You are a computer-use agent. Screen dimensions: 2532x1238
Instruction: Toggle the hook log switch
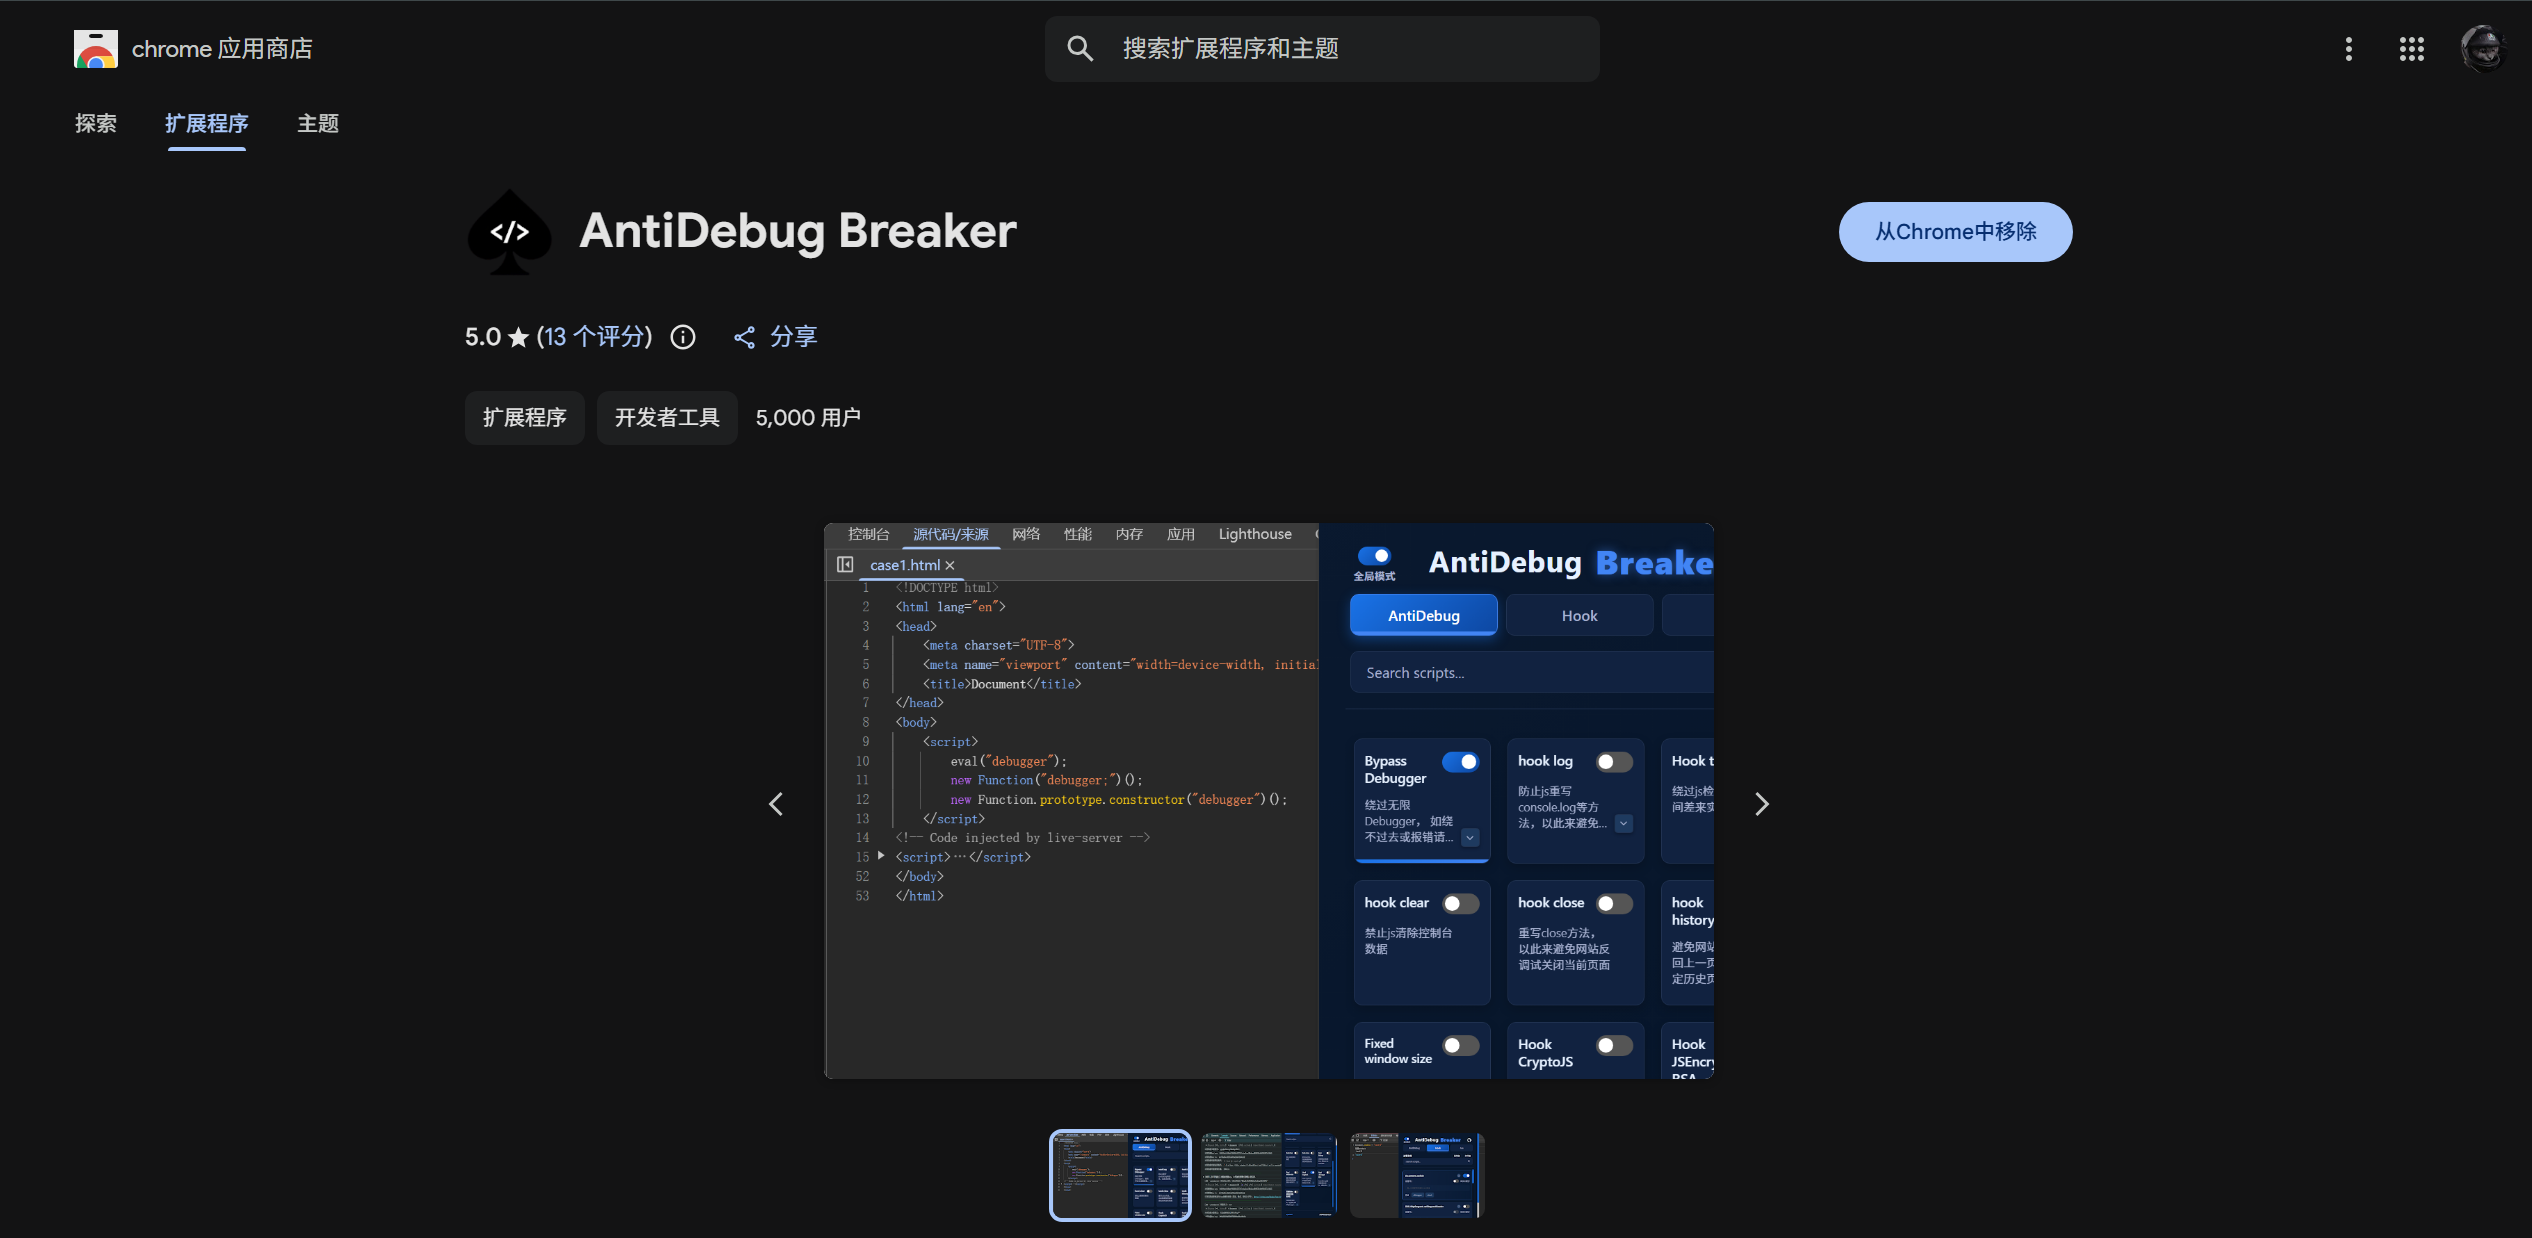click(x=1614, y=762)
